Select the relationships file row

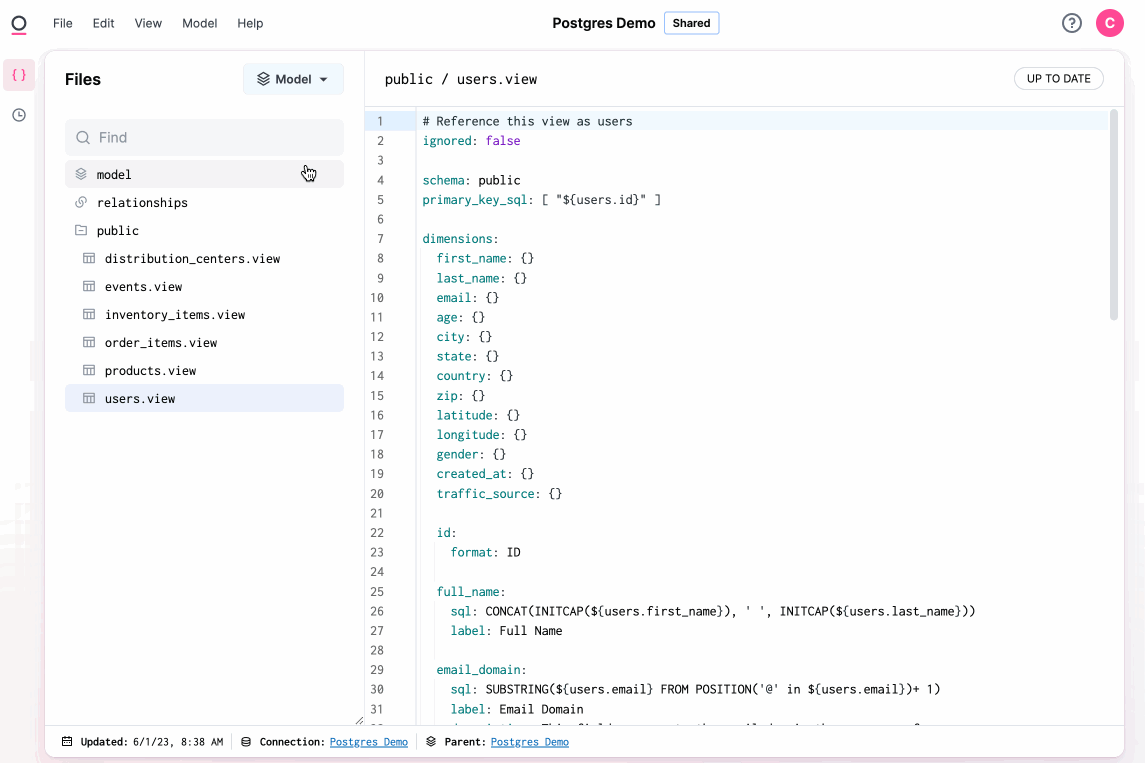tap(204, 202)
